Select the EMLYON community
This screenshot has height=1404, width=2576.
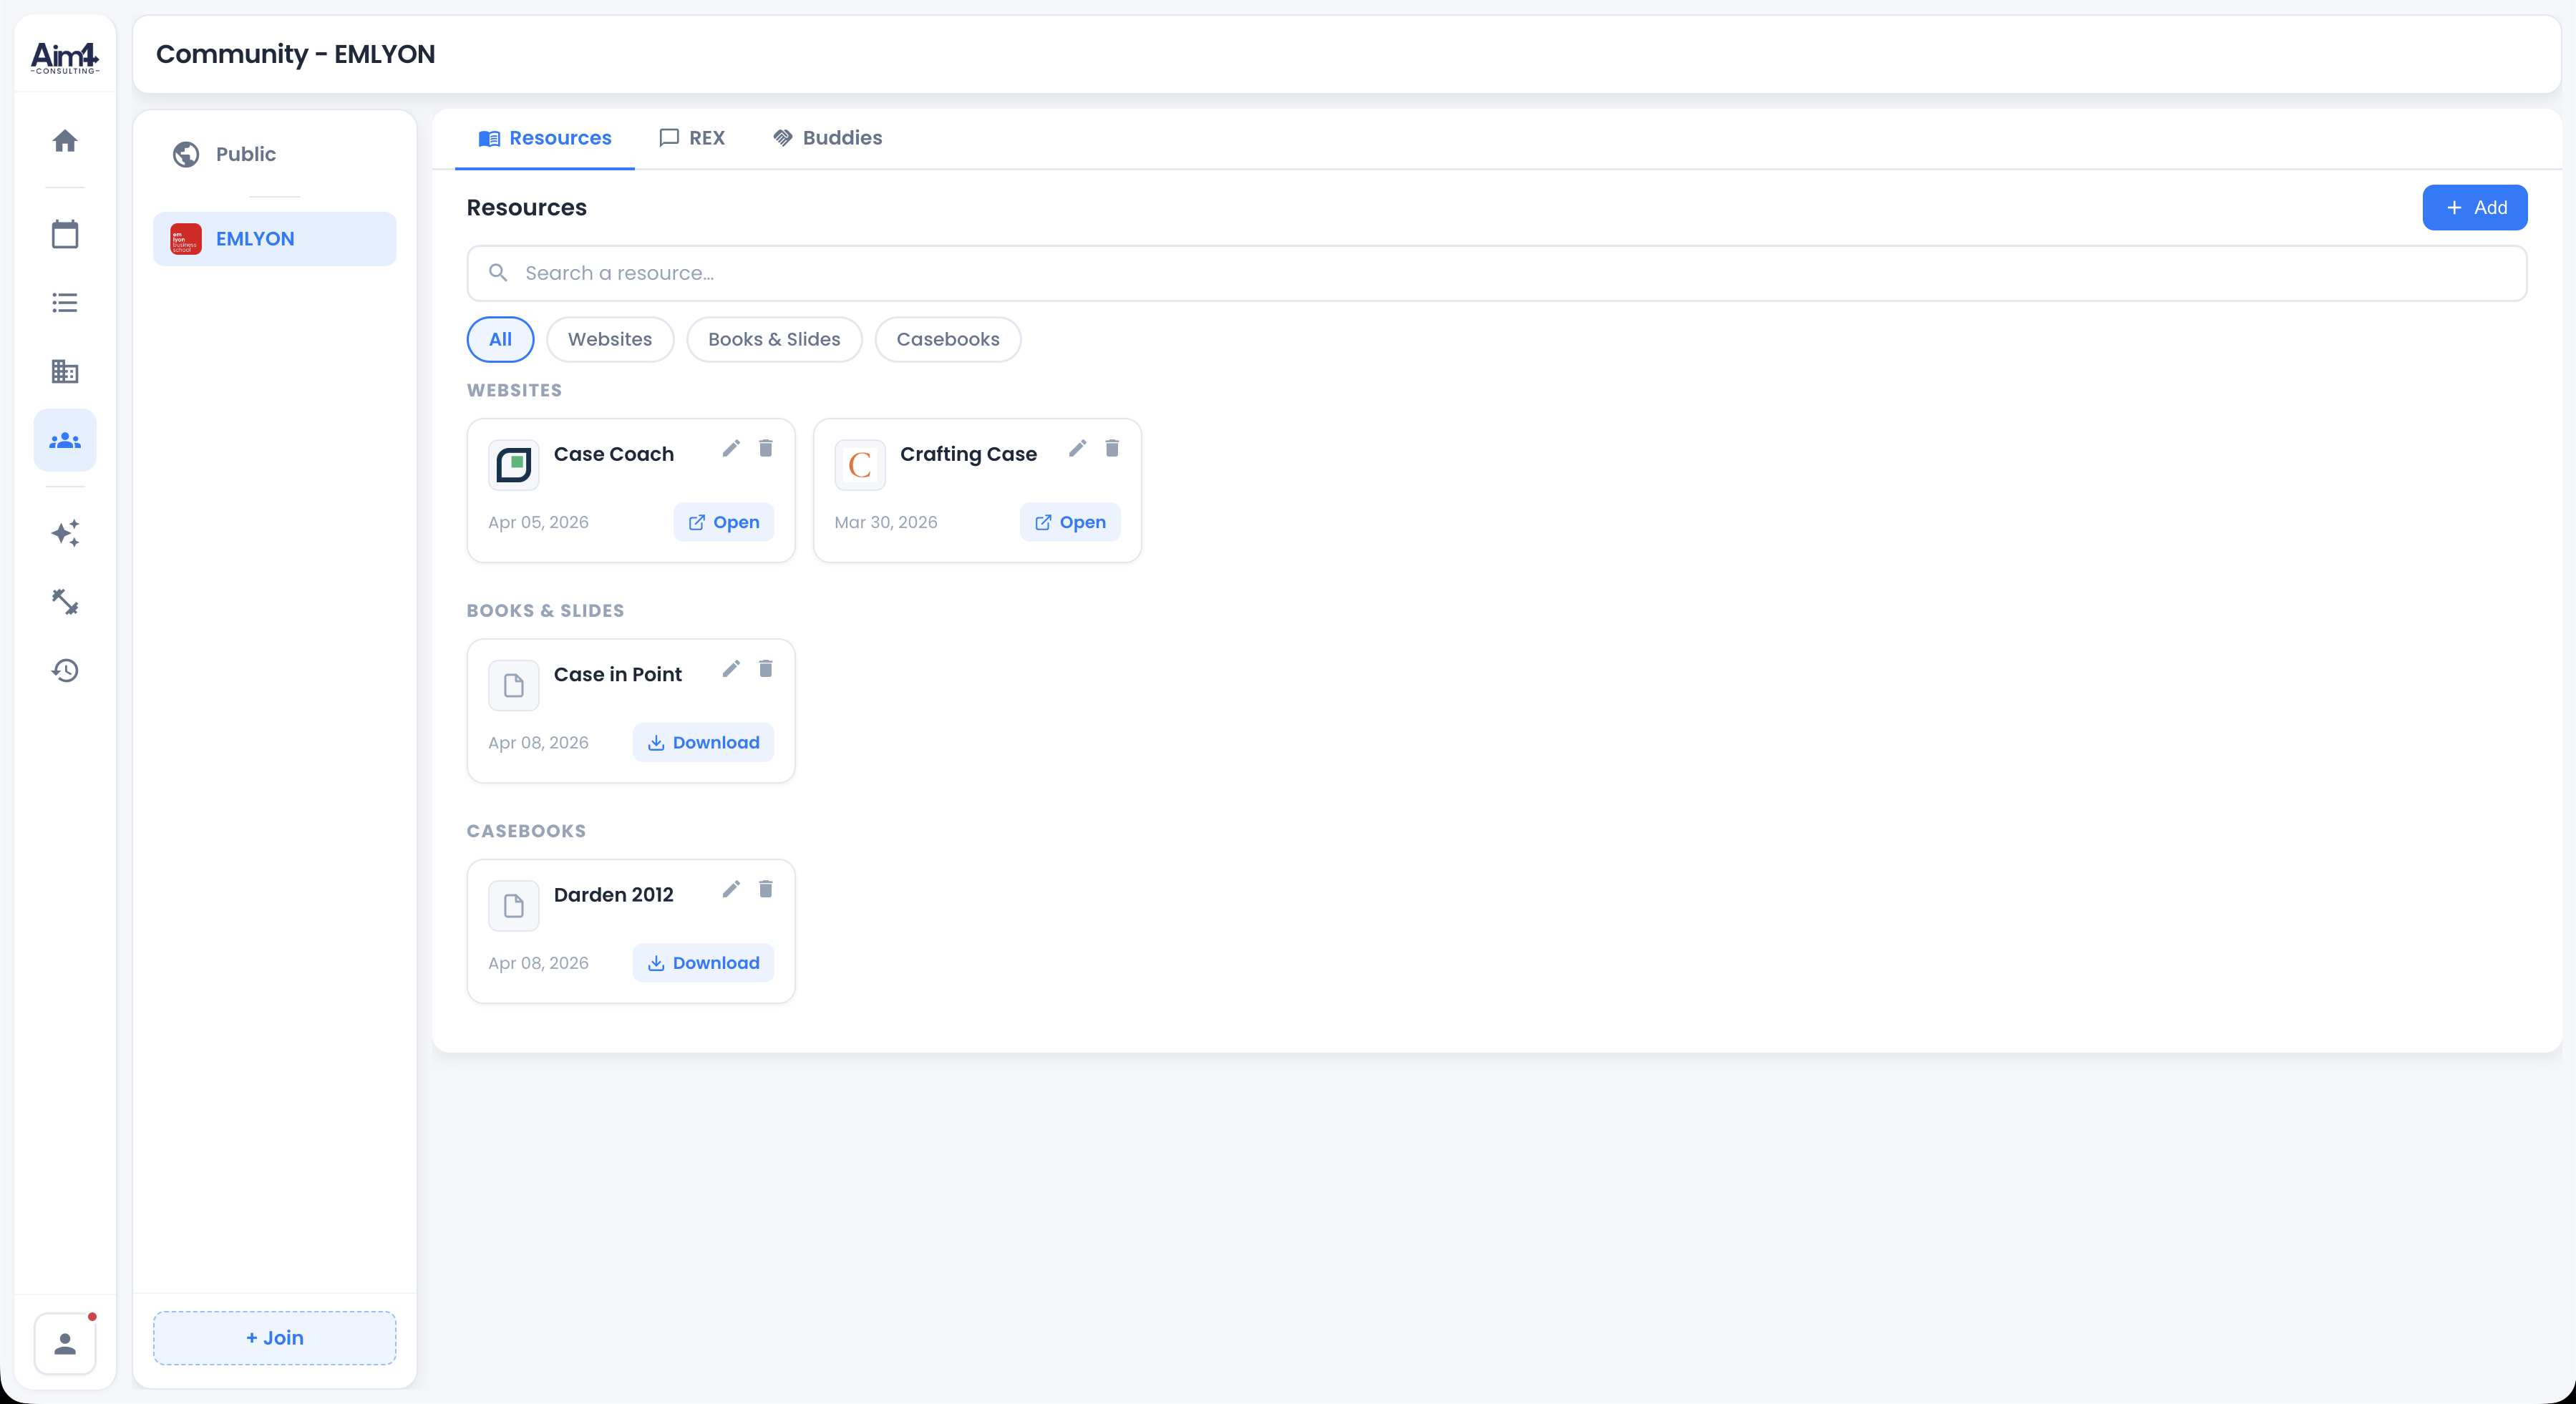pyautogui.click(x=275, y=239)
